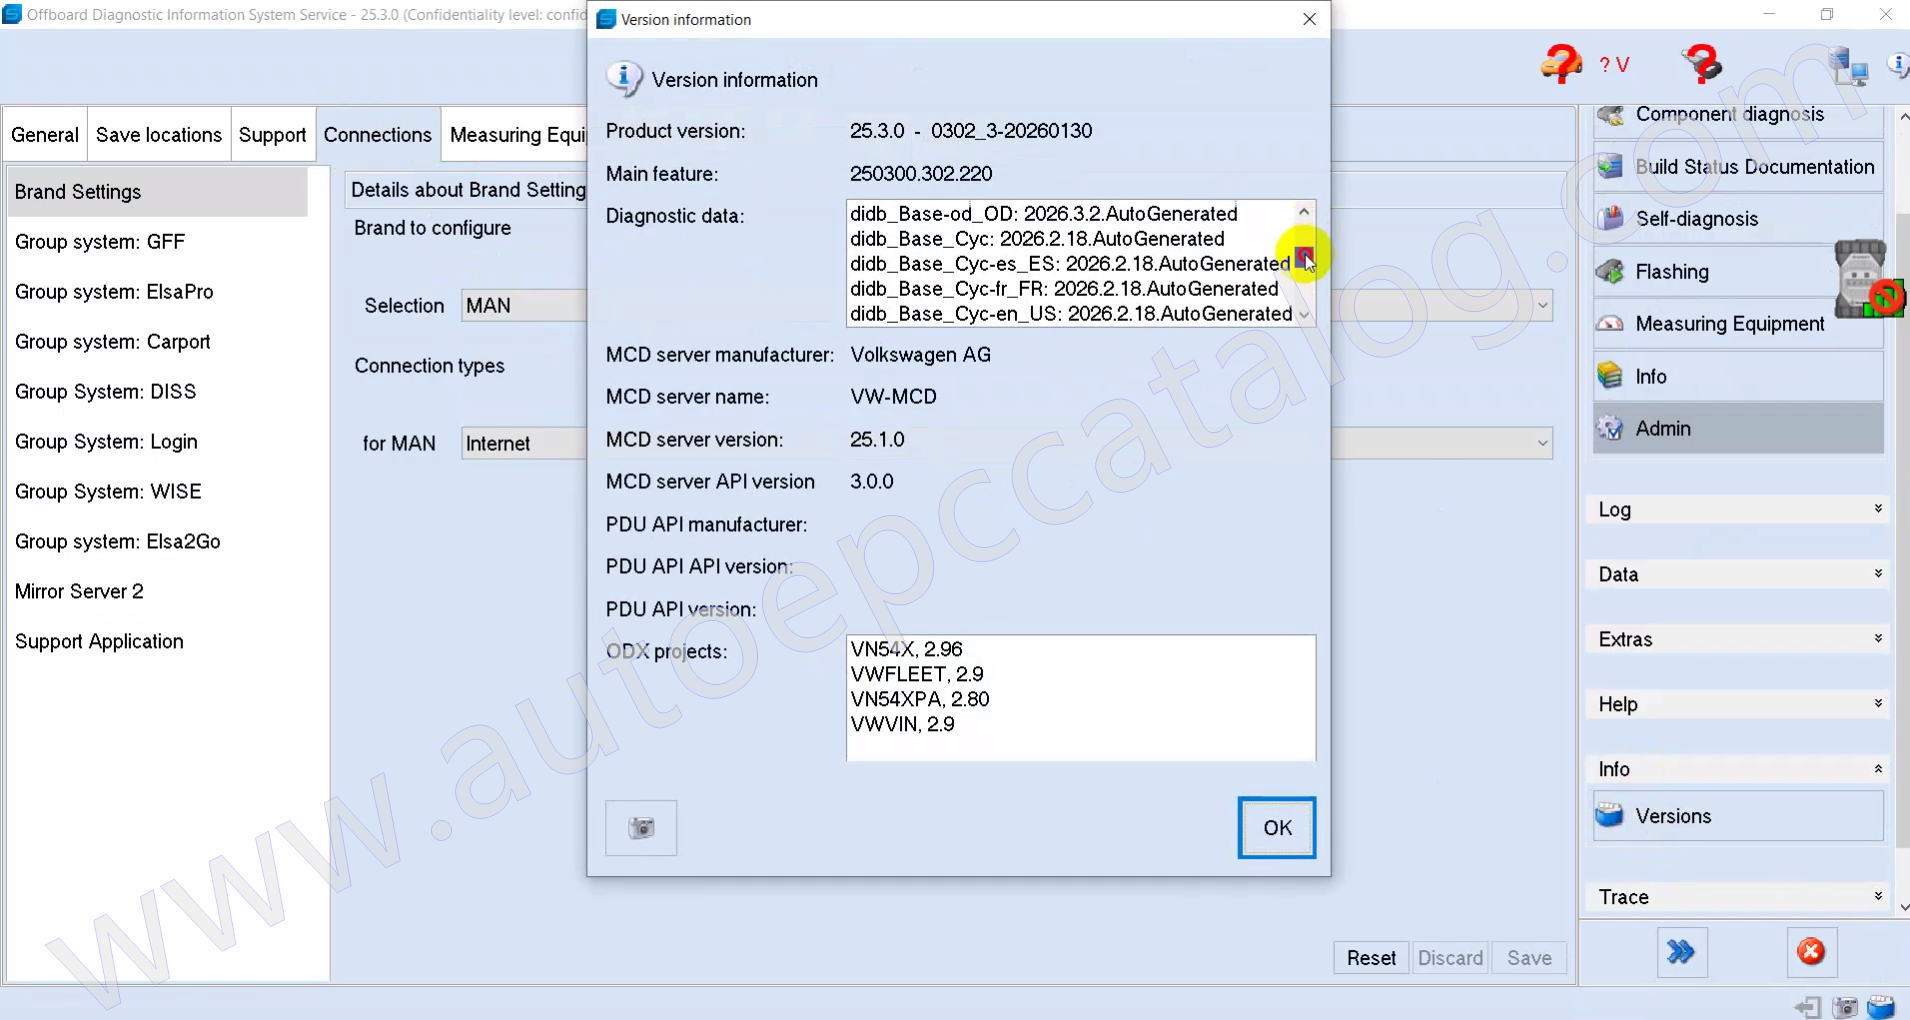Screen dimensions: 1910x1020
Task: Select Group system: ElsaPro in list
Action: [x=114, y=292]
